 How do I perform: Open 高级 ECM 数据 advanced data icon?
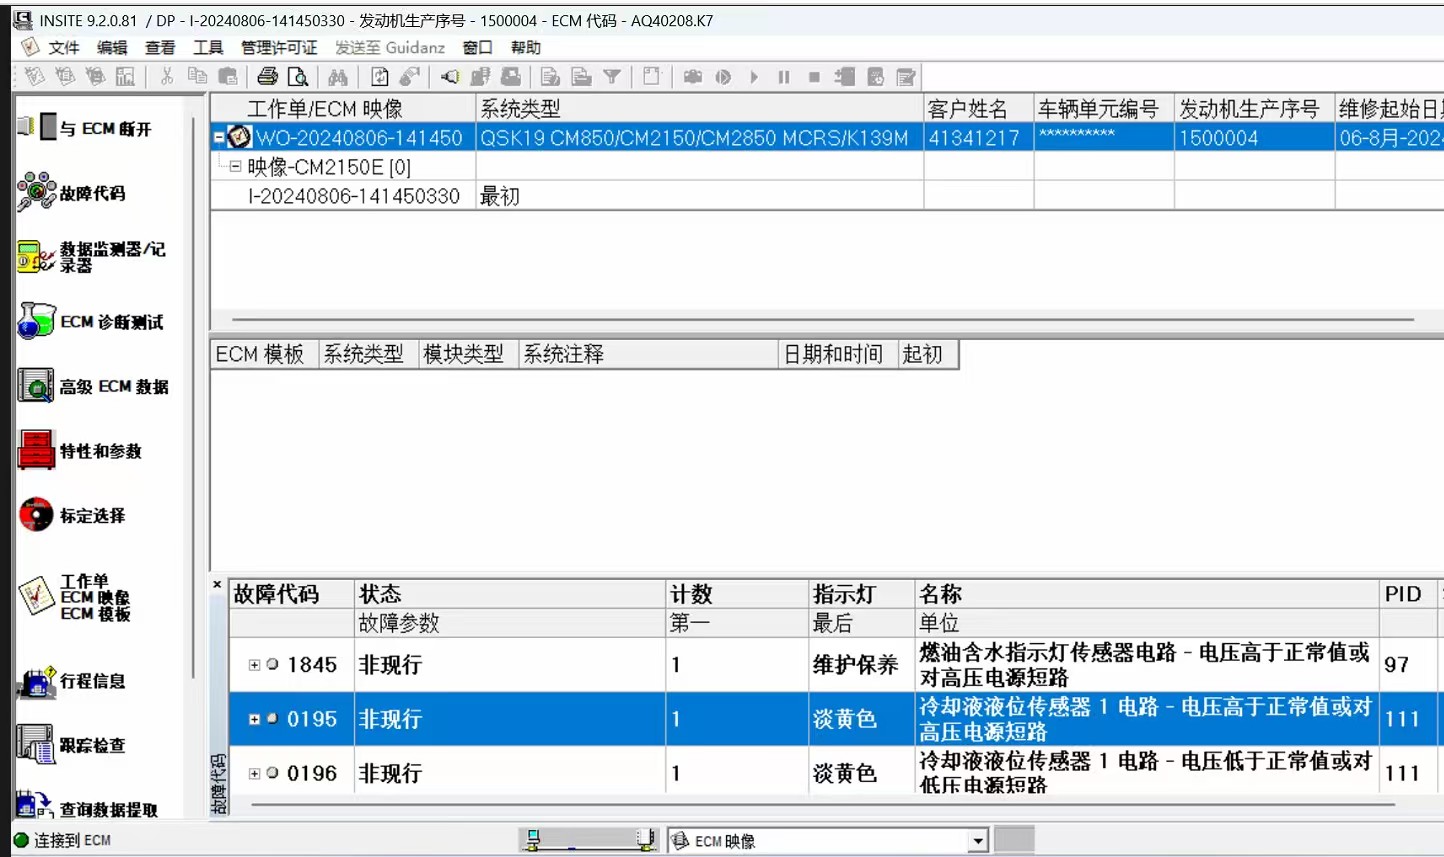click(36, 386)
